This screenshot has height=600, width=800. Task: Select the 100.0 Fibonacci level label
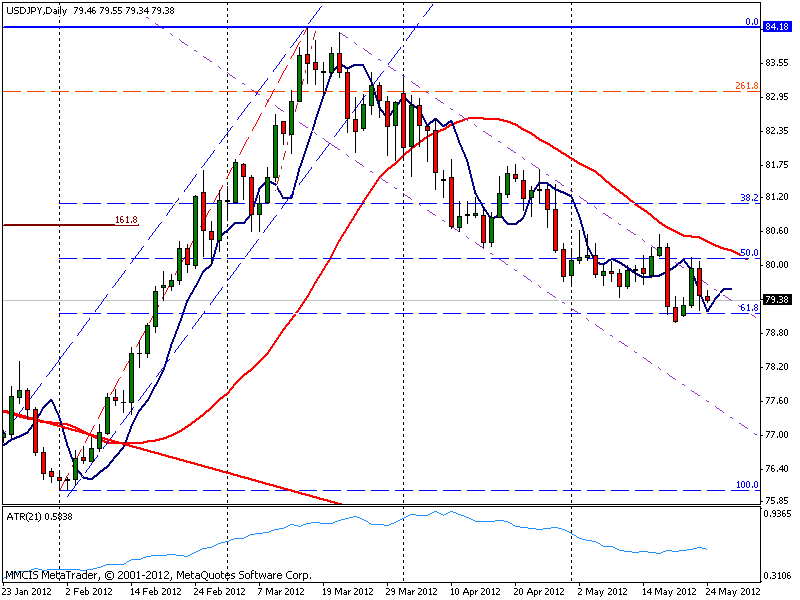click(747, 485)
